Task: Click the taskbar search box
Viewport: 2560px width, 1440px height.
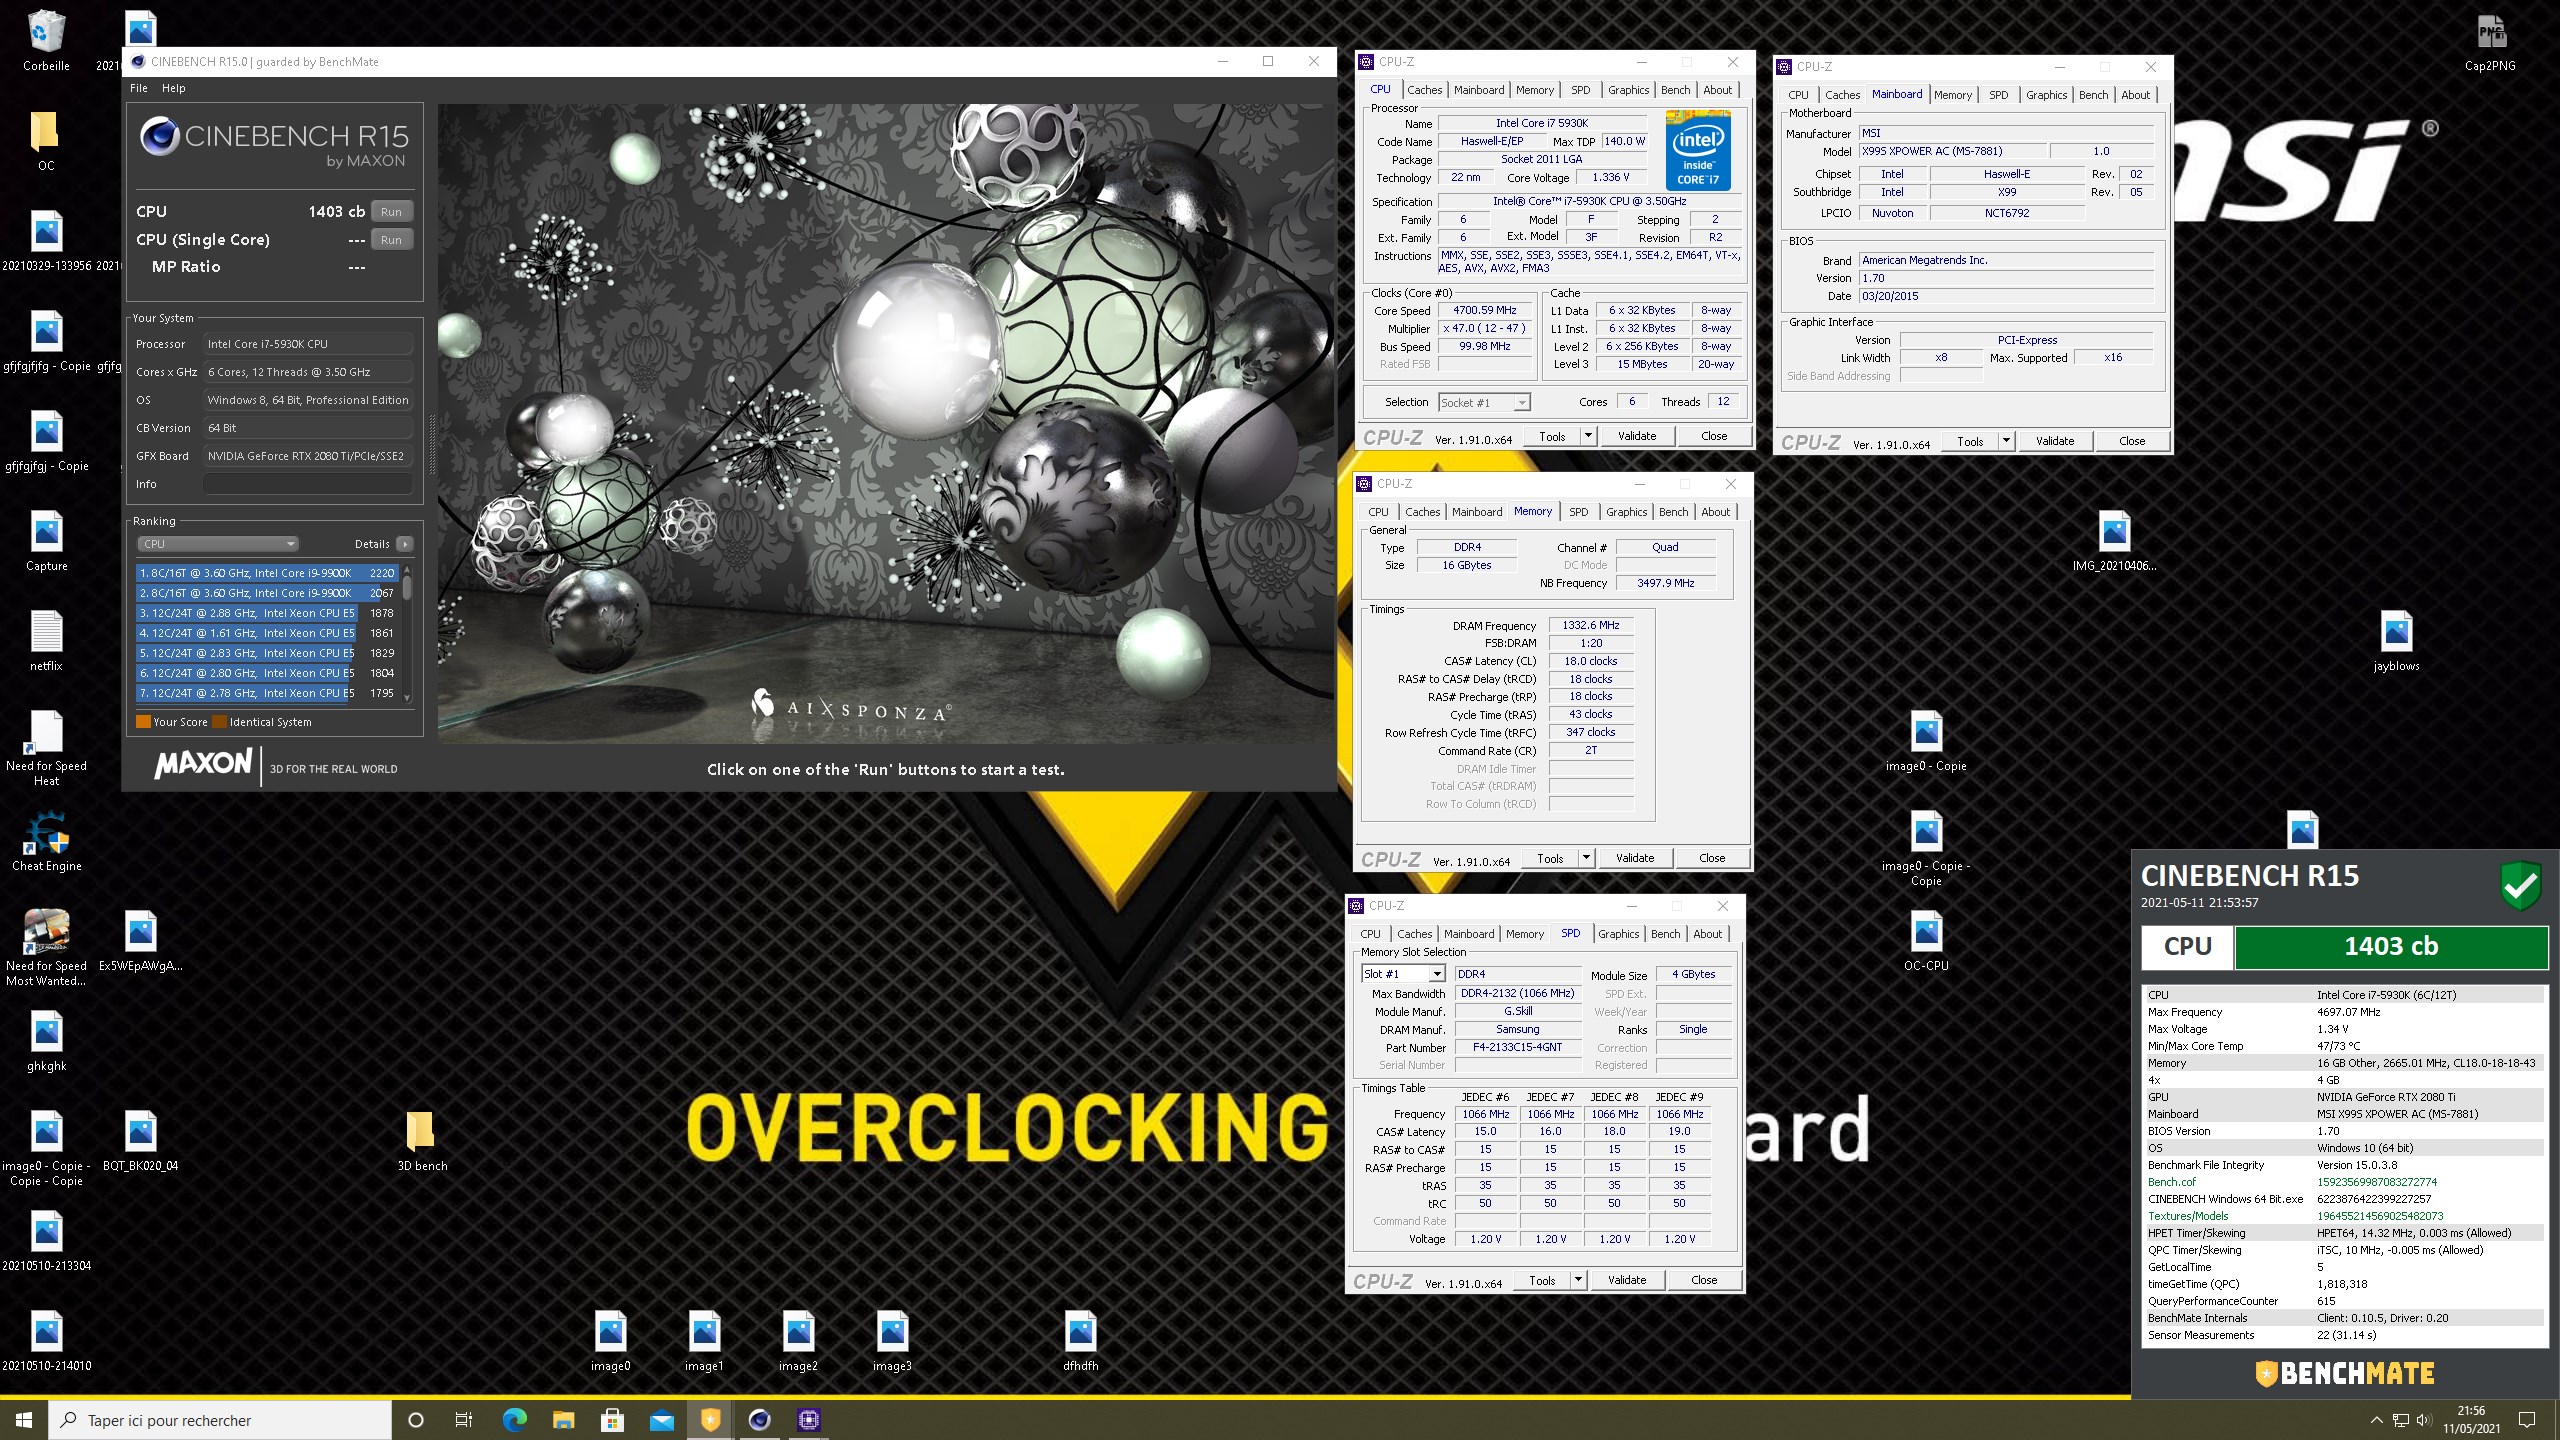Action: [220, 1420]
